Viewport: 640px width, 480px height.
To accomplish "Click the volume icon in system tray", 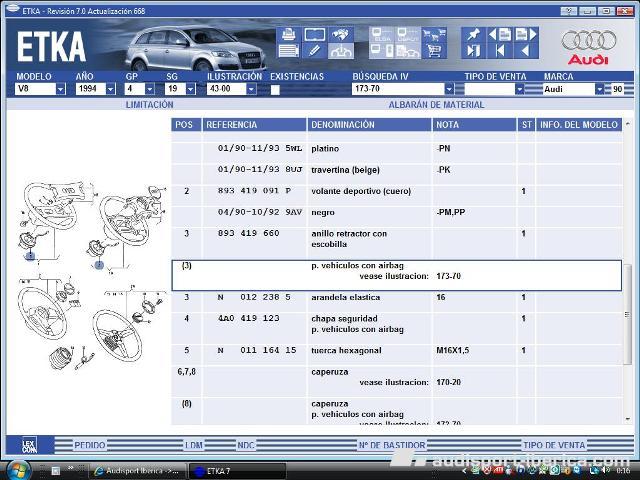I will pyautogui.click(x=604, y=471).
